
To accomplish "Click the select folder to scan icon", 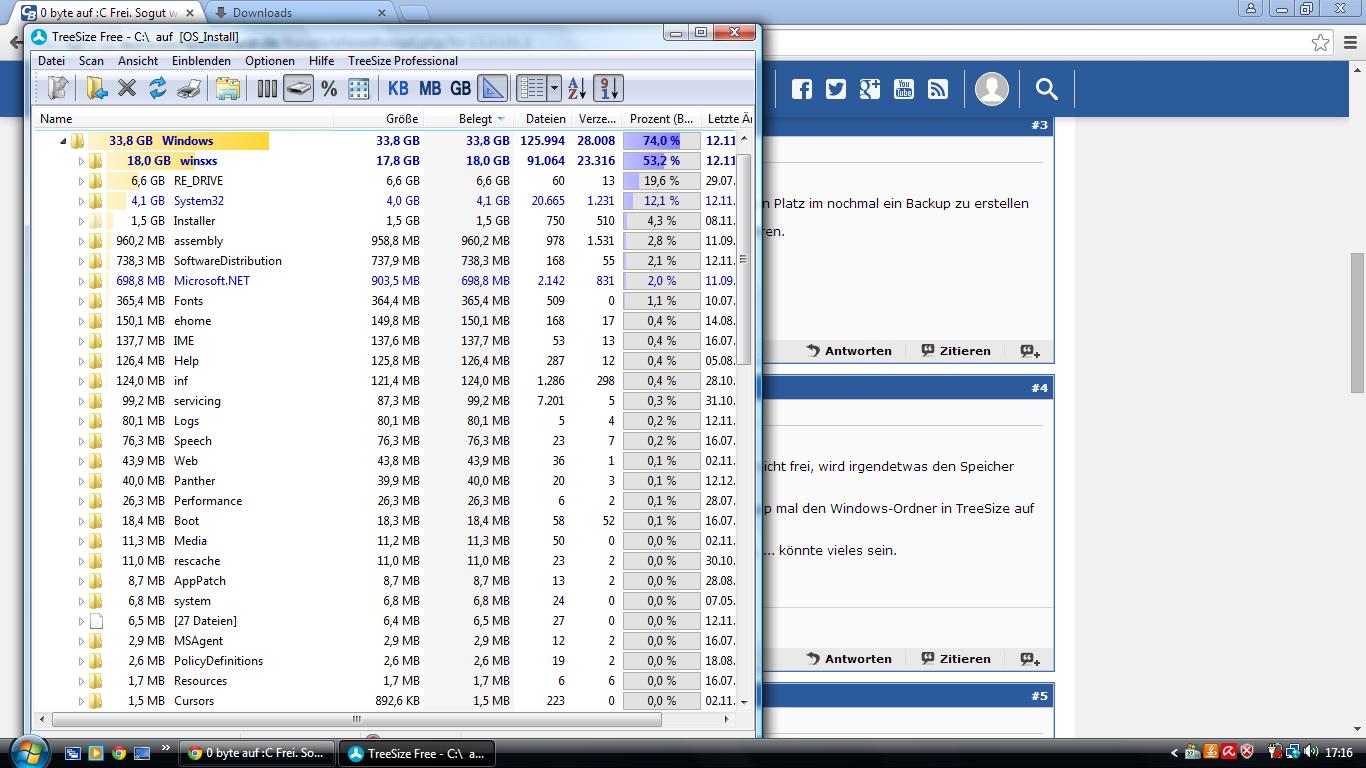I will (96, 88).
